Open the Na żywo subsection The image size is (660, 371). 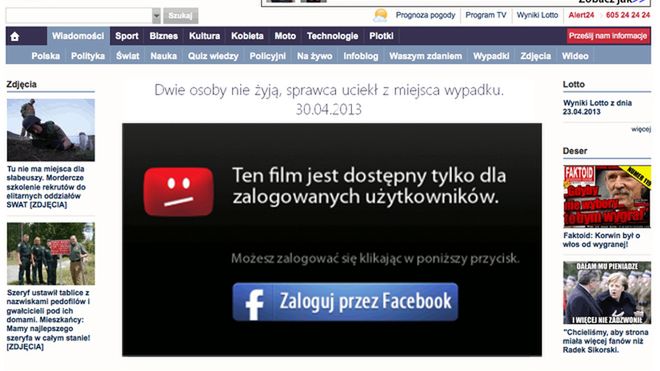click(x=314, y=56)
